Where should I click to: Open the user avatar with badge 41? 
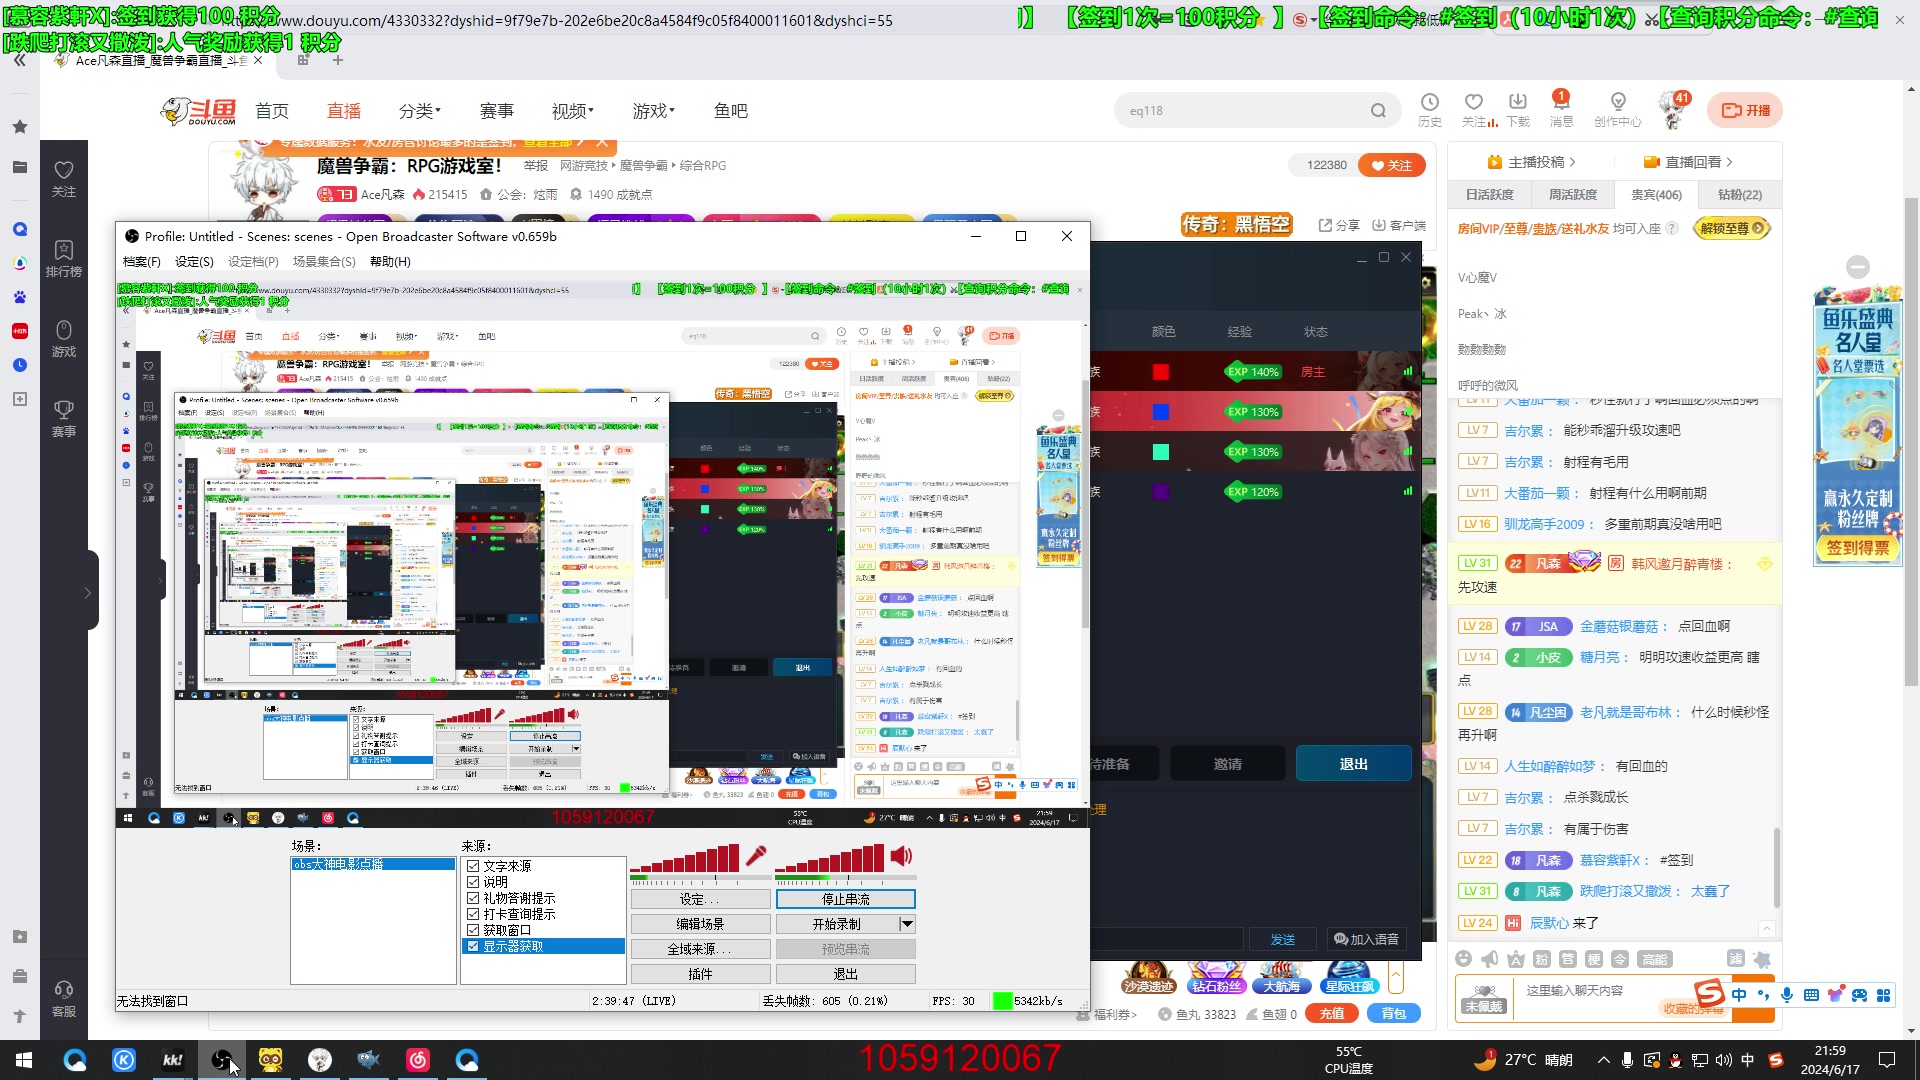click(x=1673, y=109)
